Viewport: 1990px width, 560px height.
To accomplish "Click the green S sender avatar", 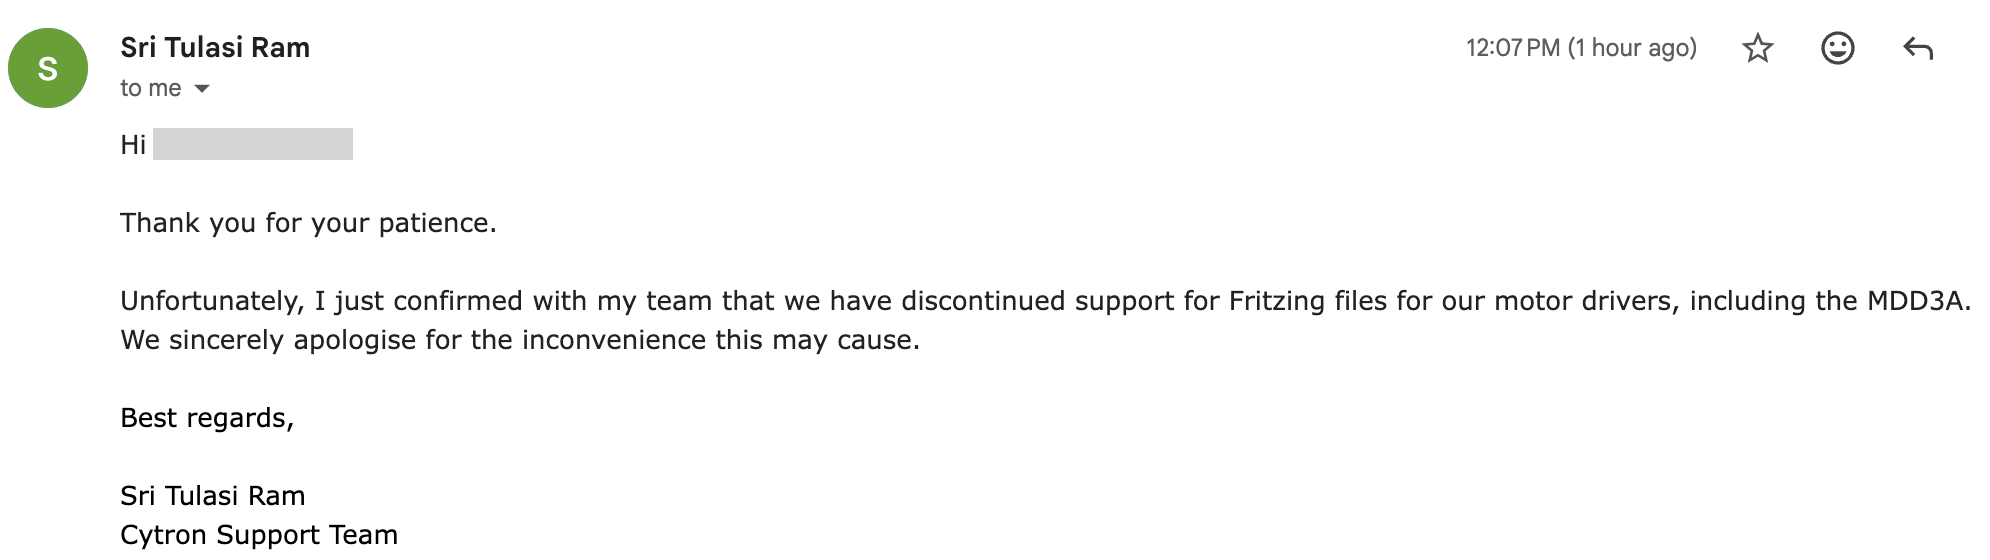I will [x=48, y=68].
